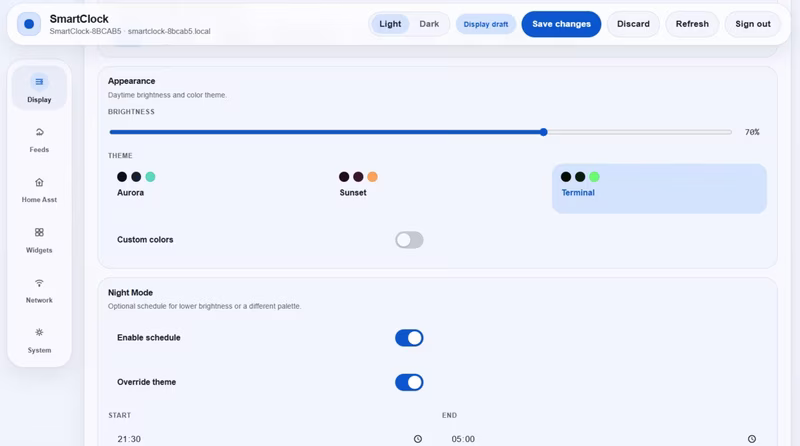
Task: Click the Widgets label in sidebar
Action: click(x=39, y=250)
